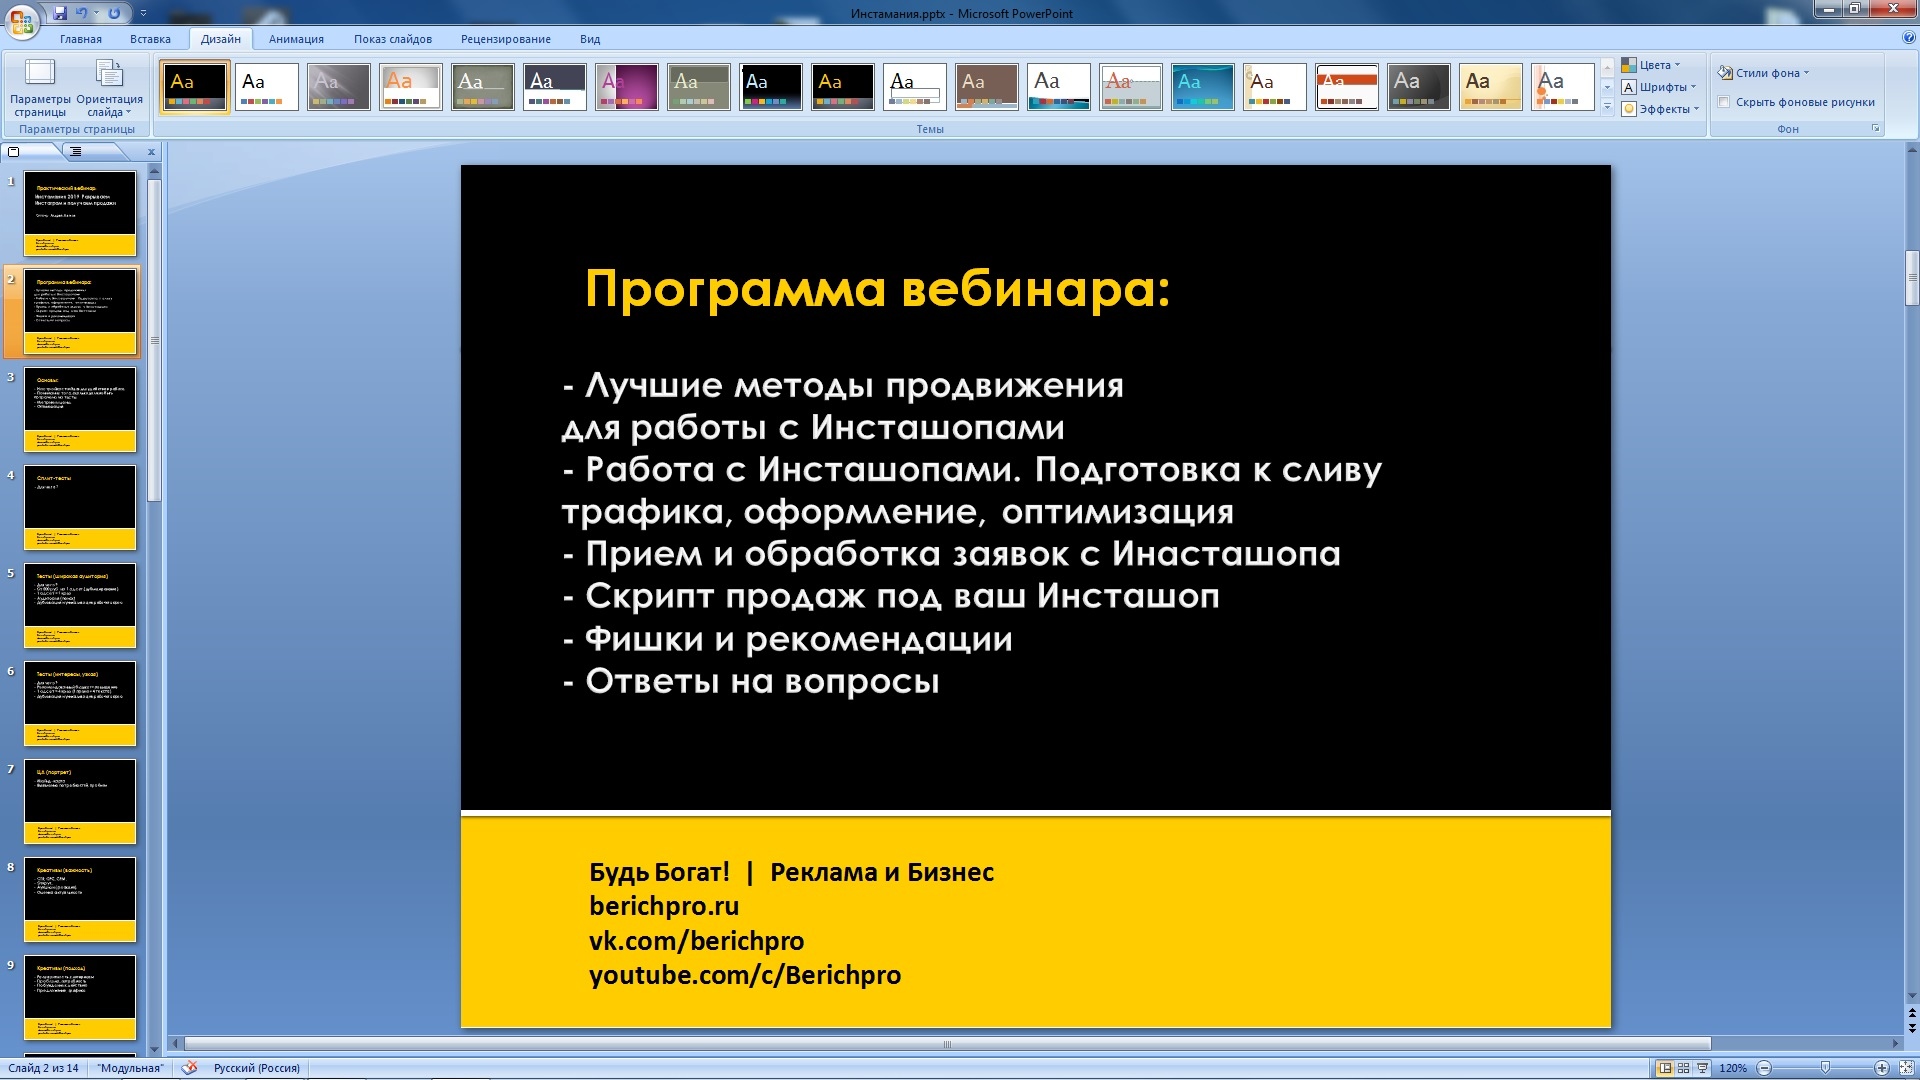Close the slides thumbnail pane

151,152
